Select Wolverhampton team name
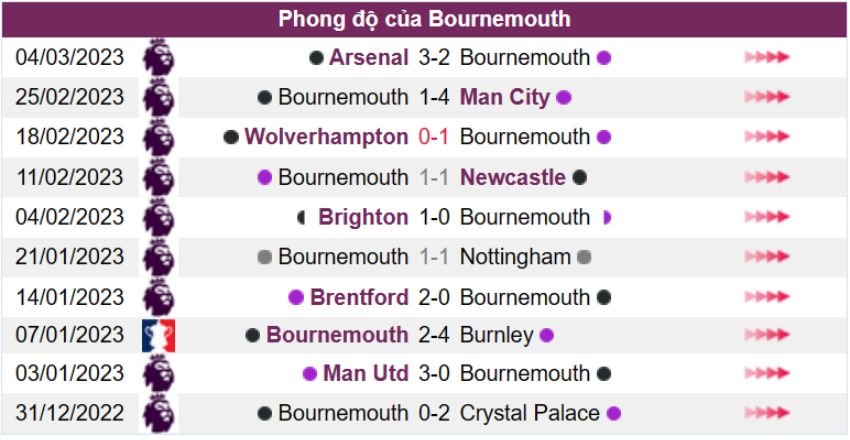Screen dimensions: 850x440 click(x=326, y=137)
